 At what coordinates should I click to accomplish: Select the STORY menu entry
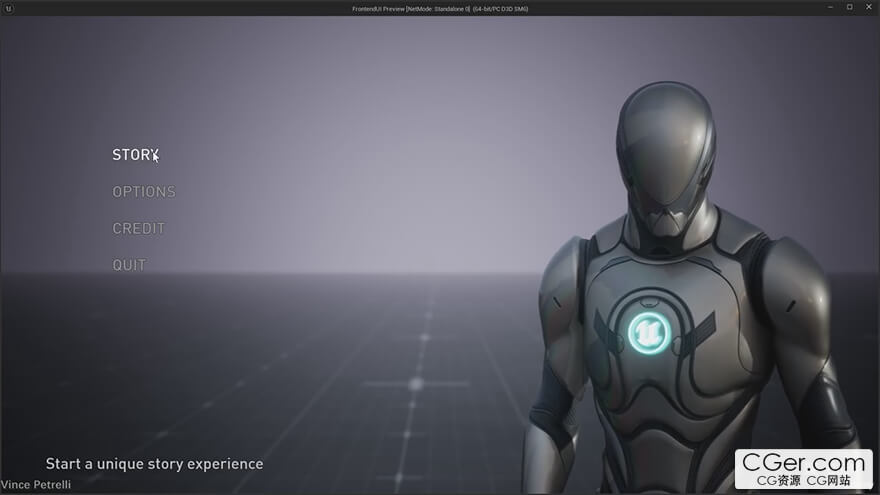[x=135, y=155]
